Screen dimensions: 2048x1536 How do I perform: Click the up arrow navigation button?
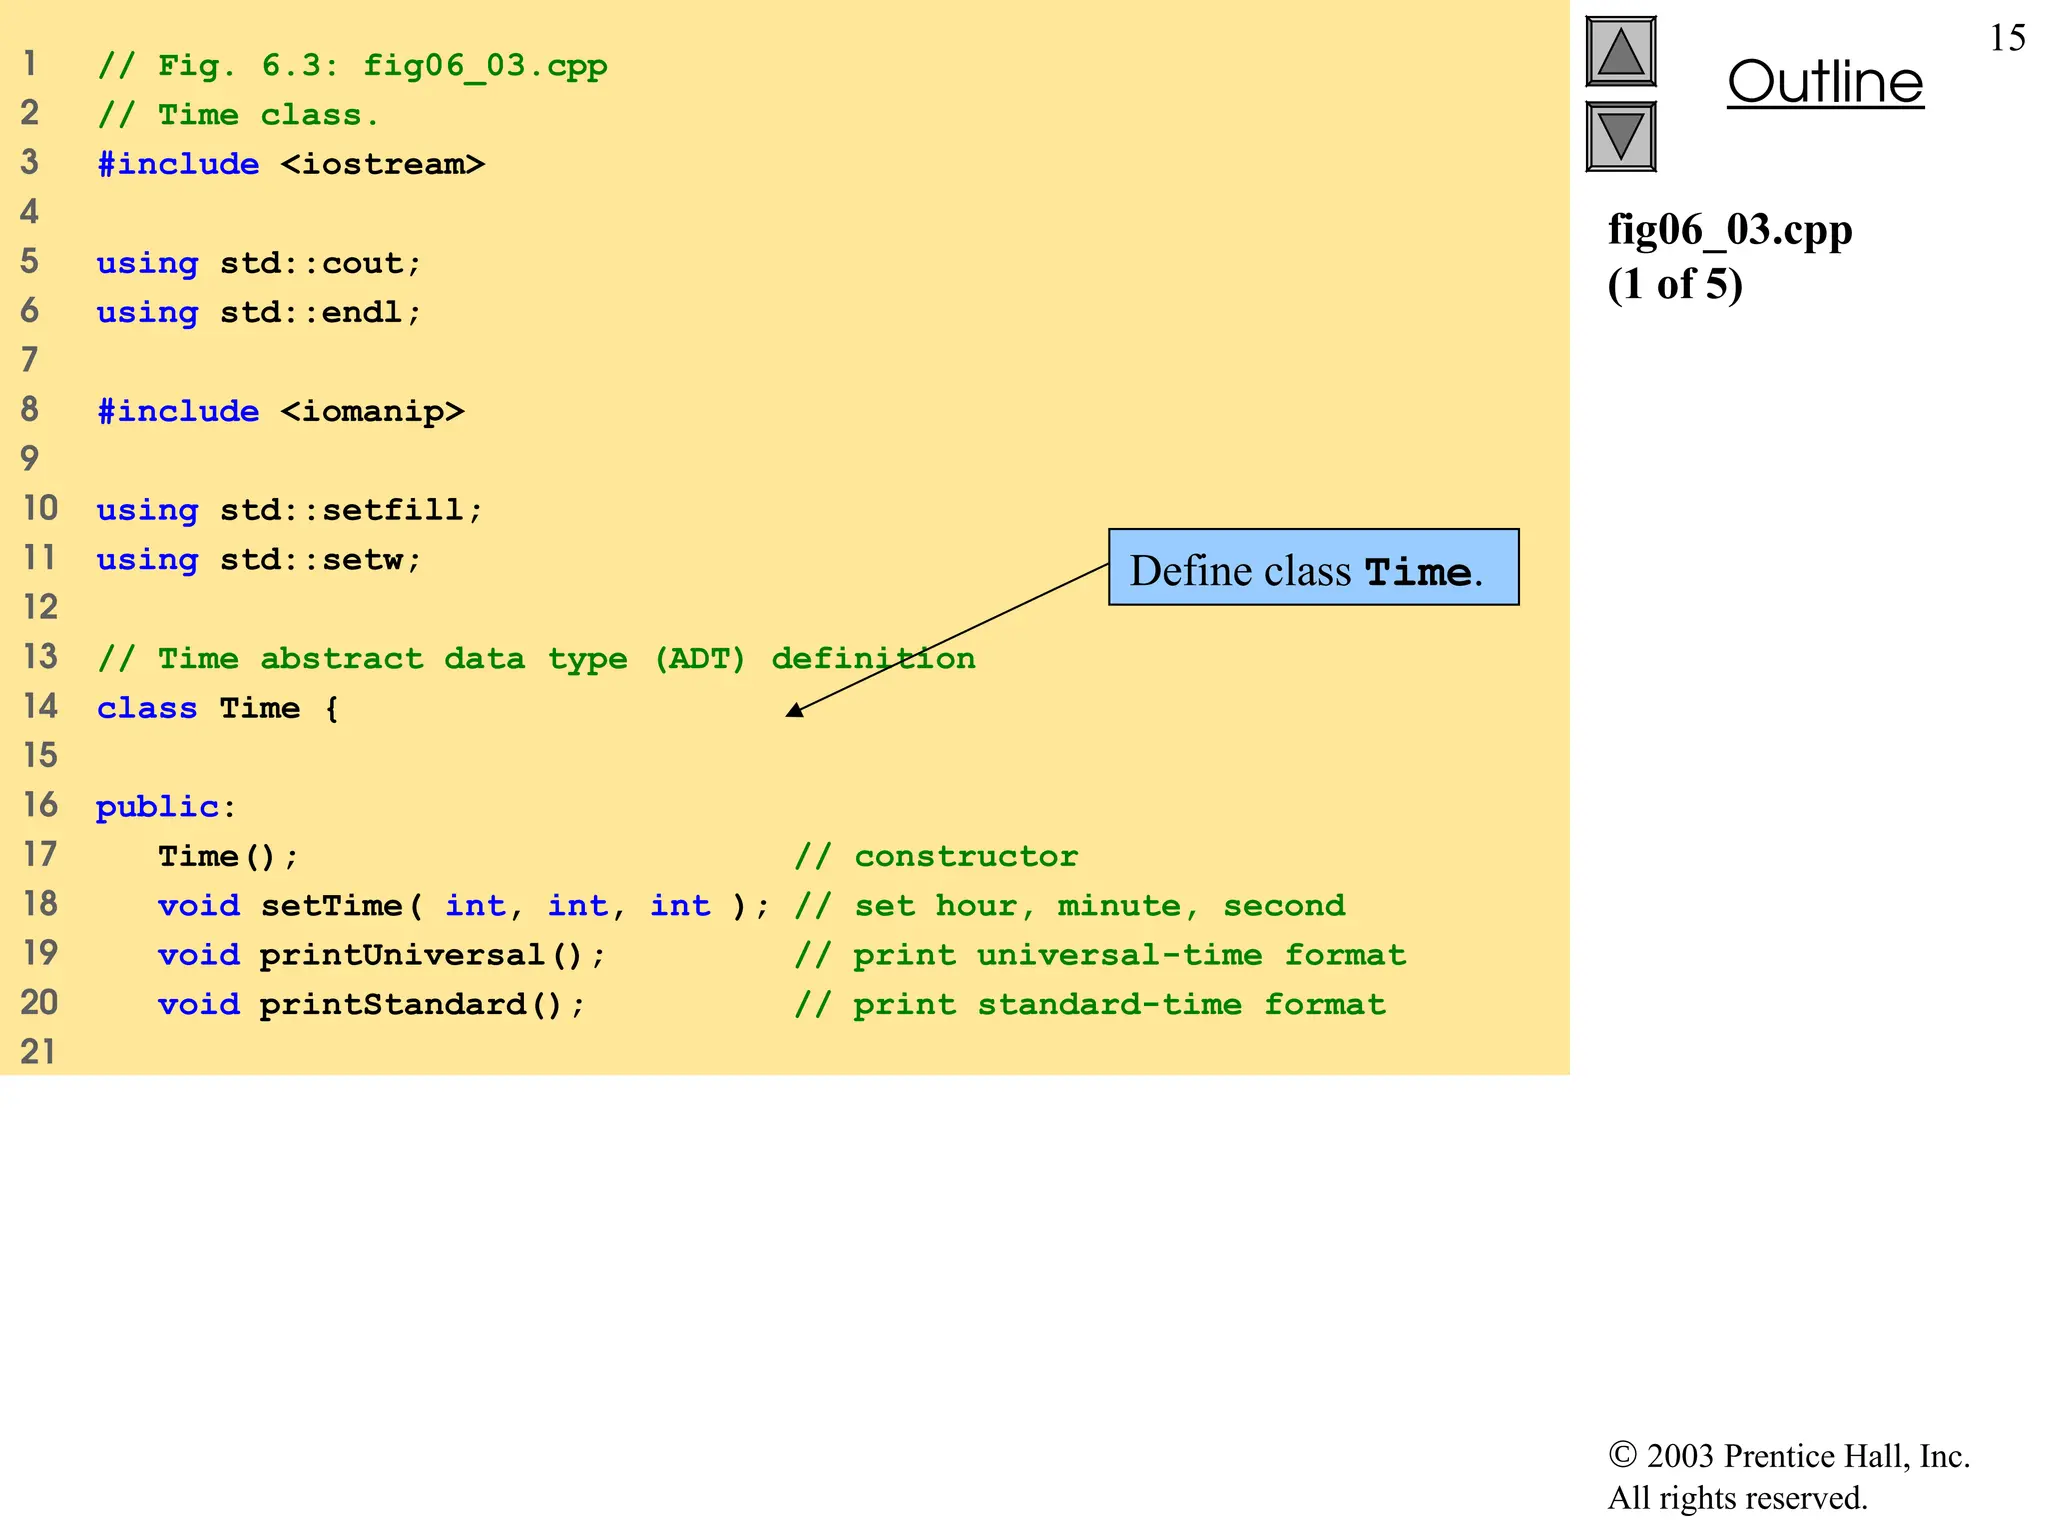[1620, 52]
